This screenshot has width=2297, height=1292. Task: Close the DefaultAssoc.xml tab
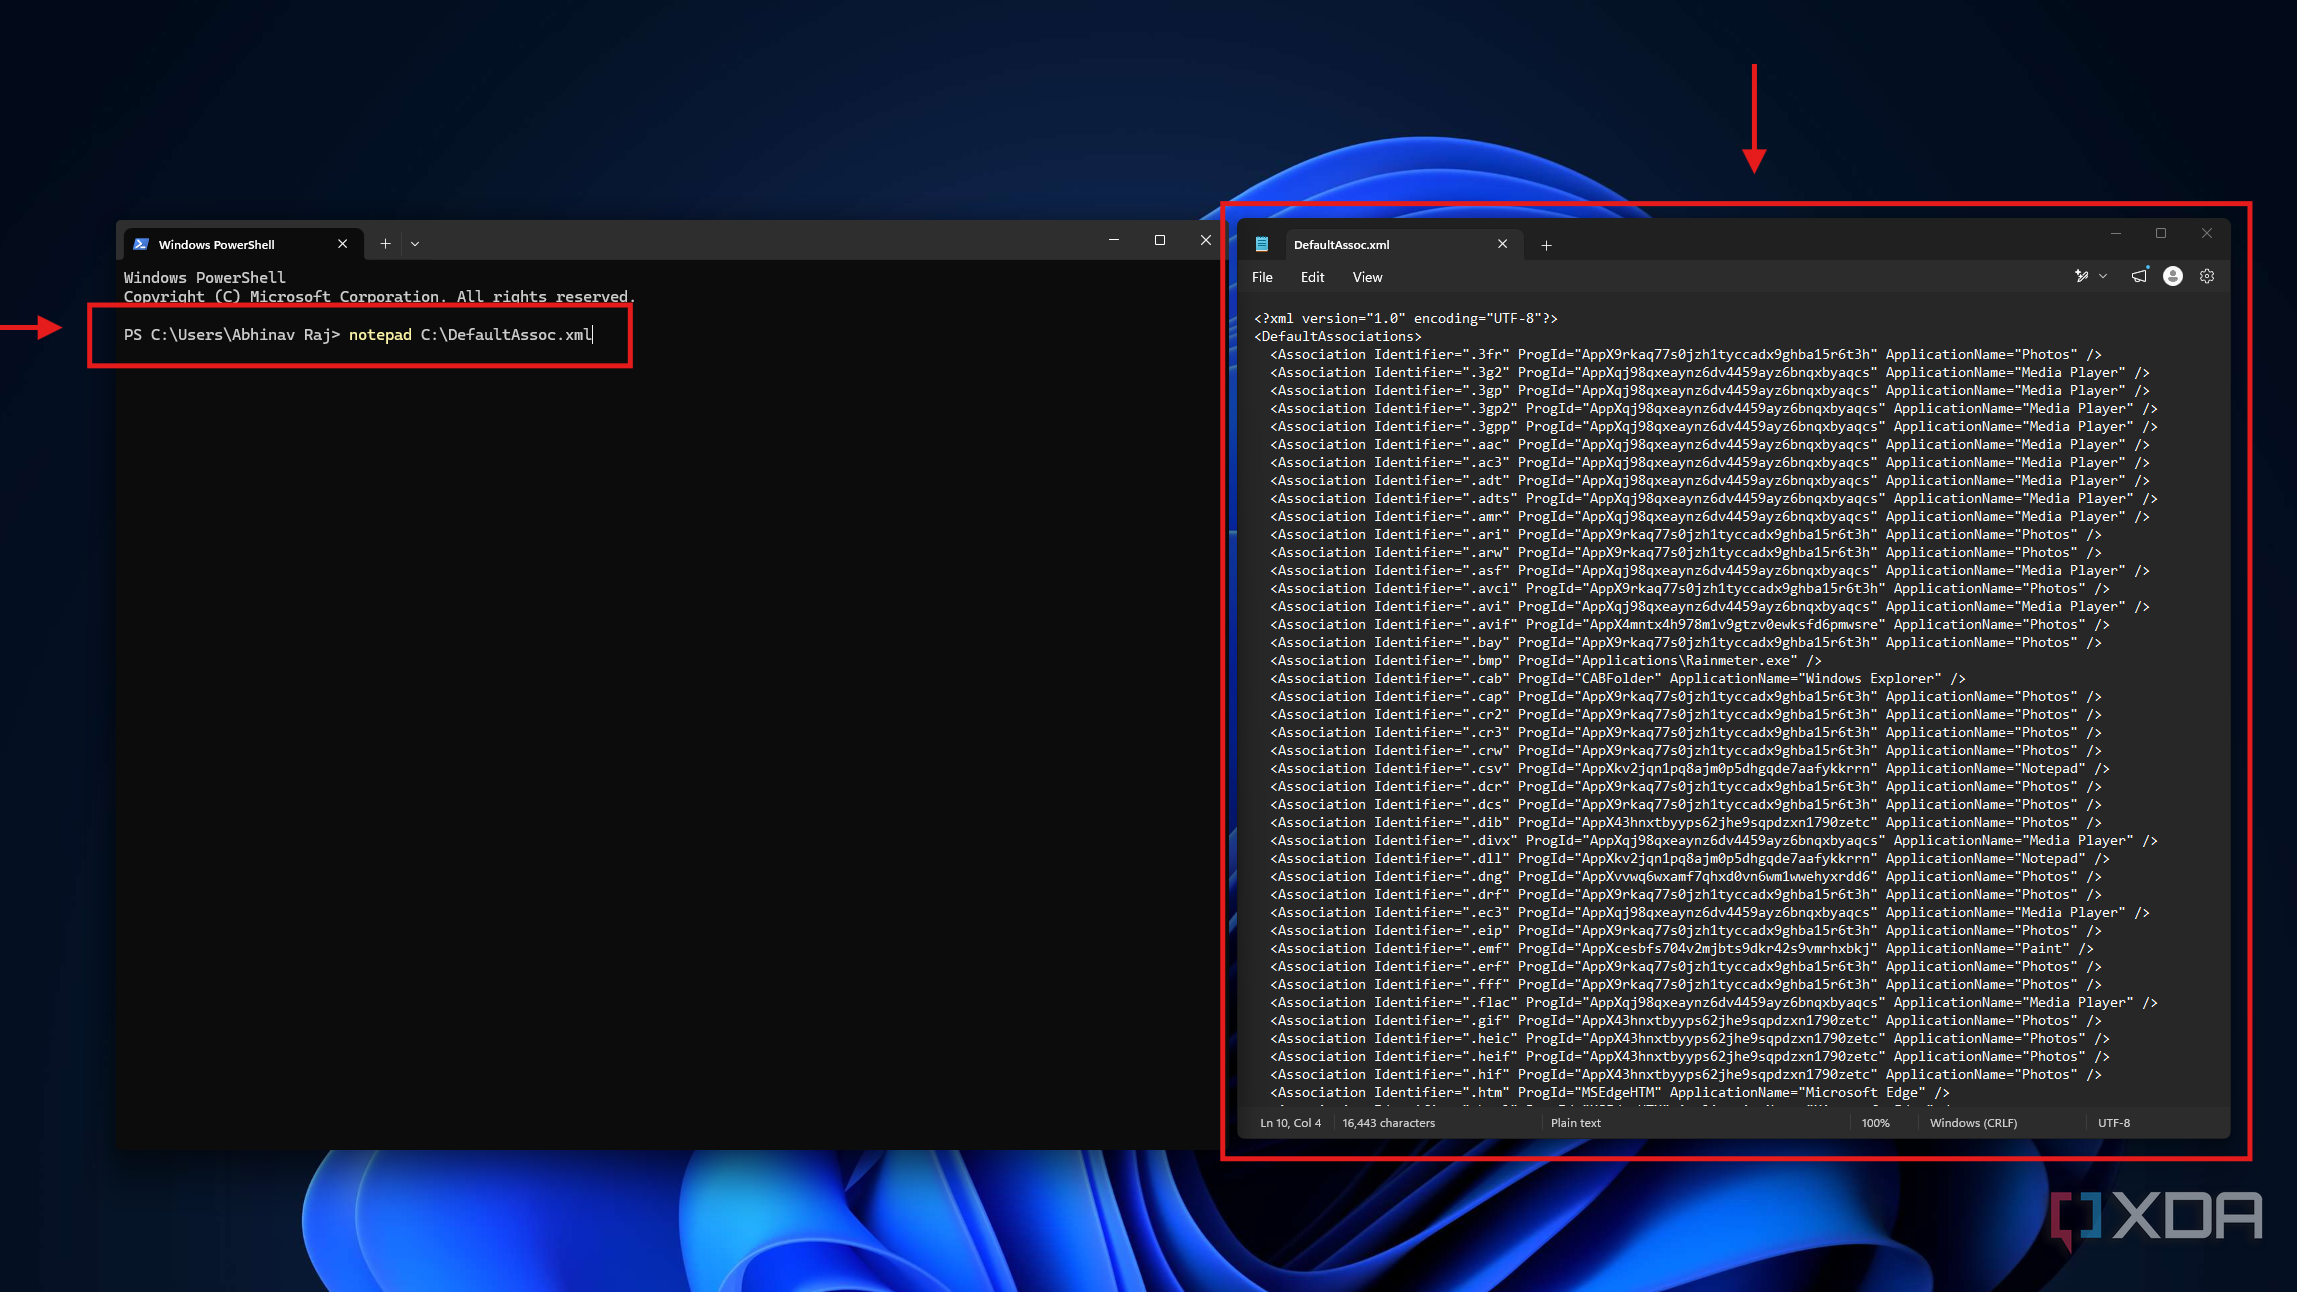click(1502, 244)
